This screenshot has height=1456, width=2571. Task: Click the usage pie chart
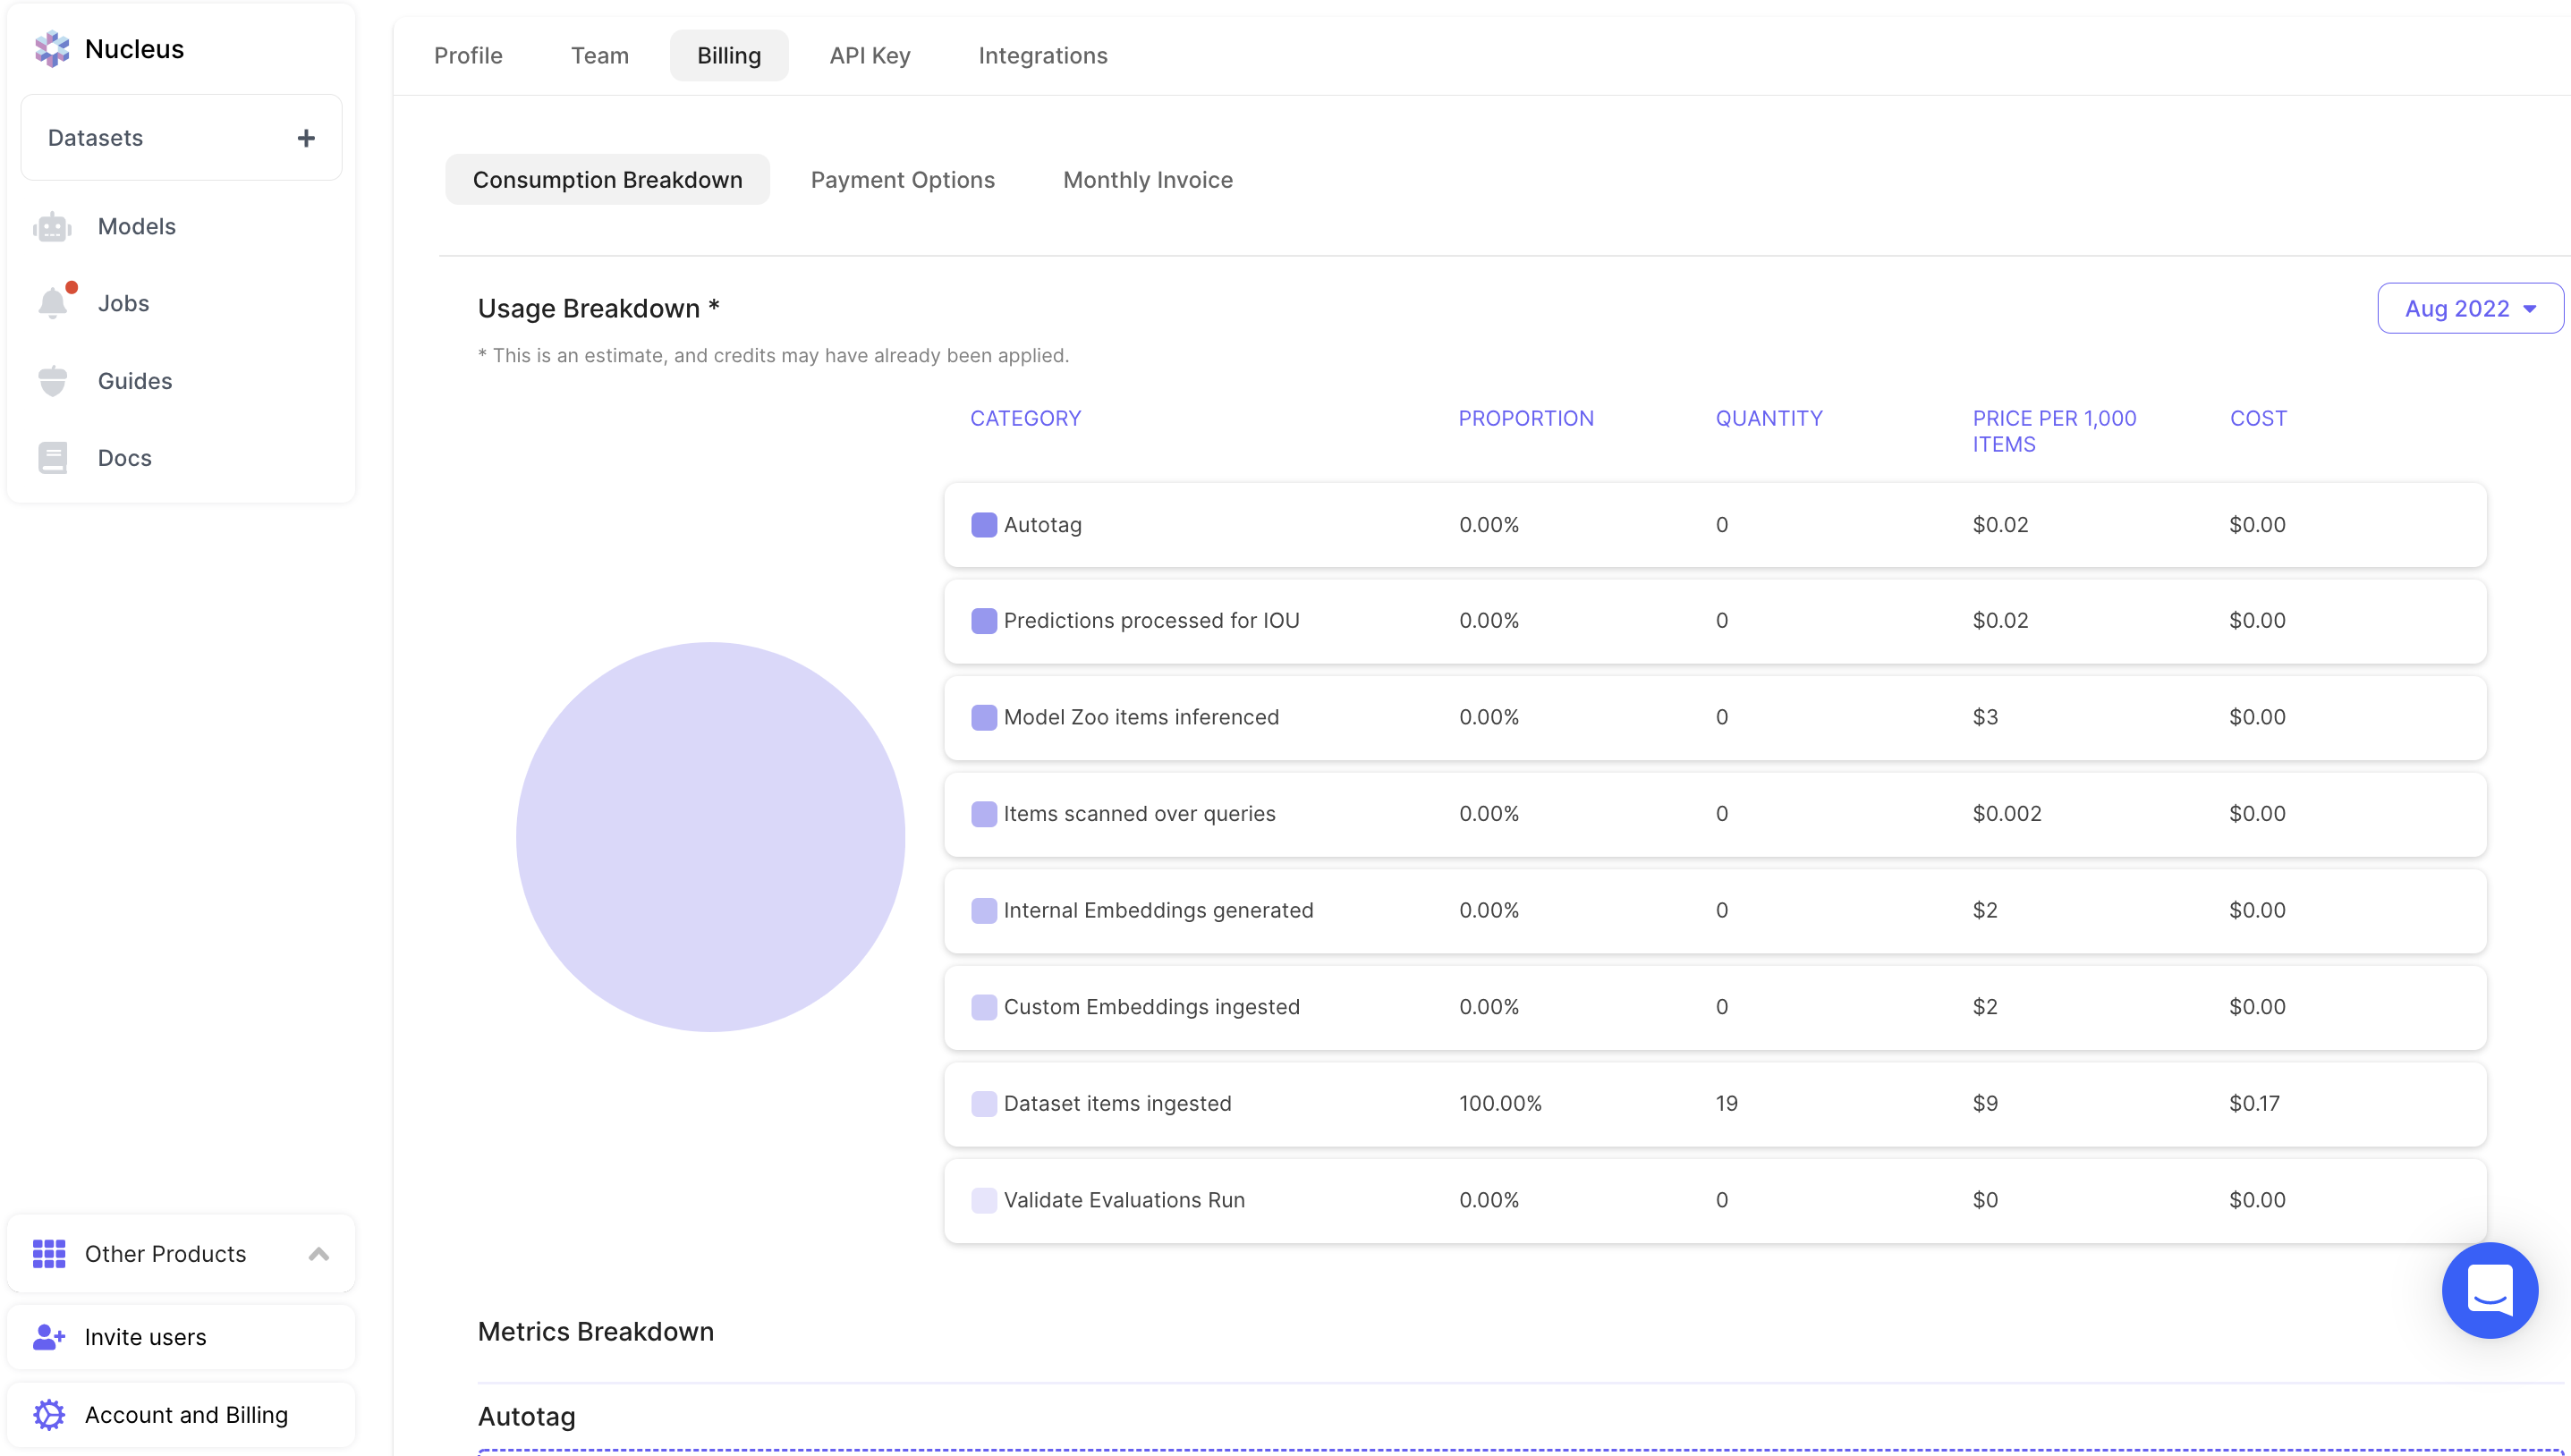click(x=710, y=837)
